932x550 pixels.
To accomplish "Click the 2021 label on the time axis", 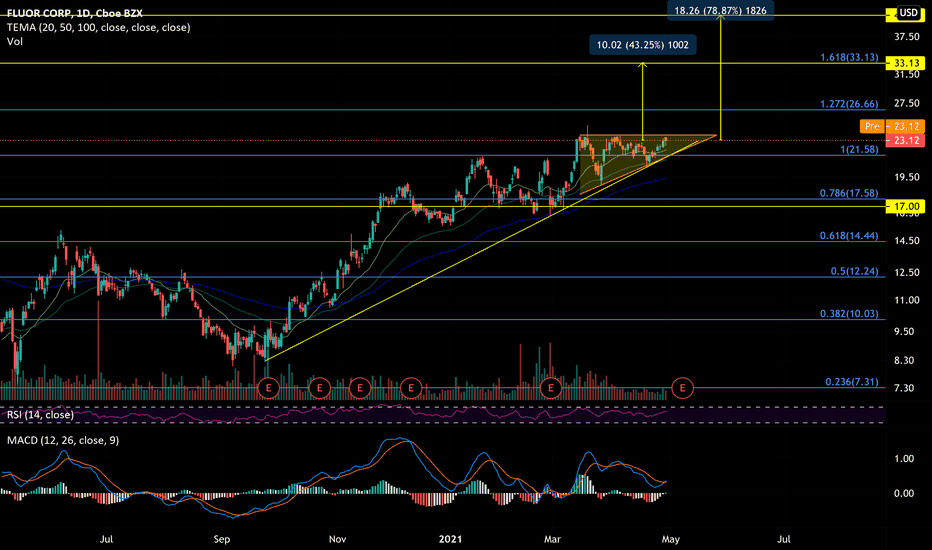I will tap(450, 539).
